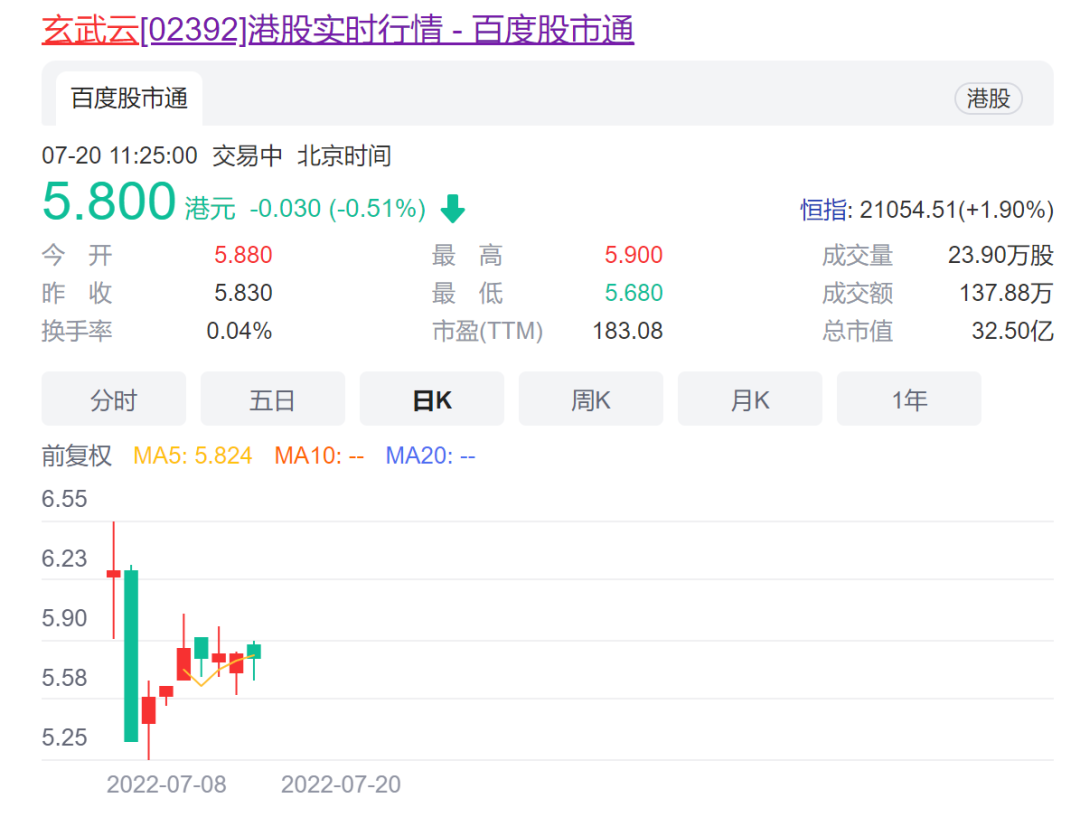Click the 昨收 field label
The height and width of the screenshot is (817, 1080).
tap(76, 293)
